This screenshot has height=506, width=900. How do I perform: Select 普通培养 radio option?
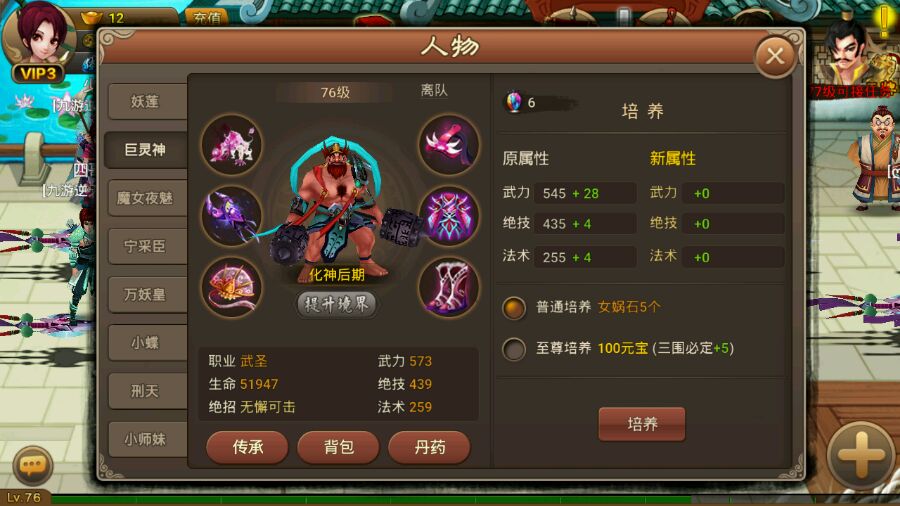click(514, 308)
